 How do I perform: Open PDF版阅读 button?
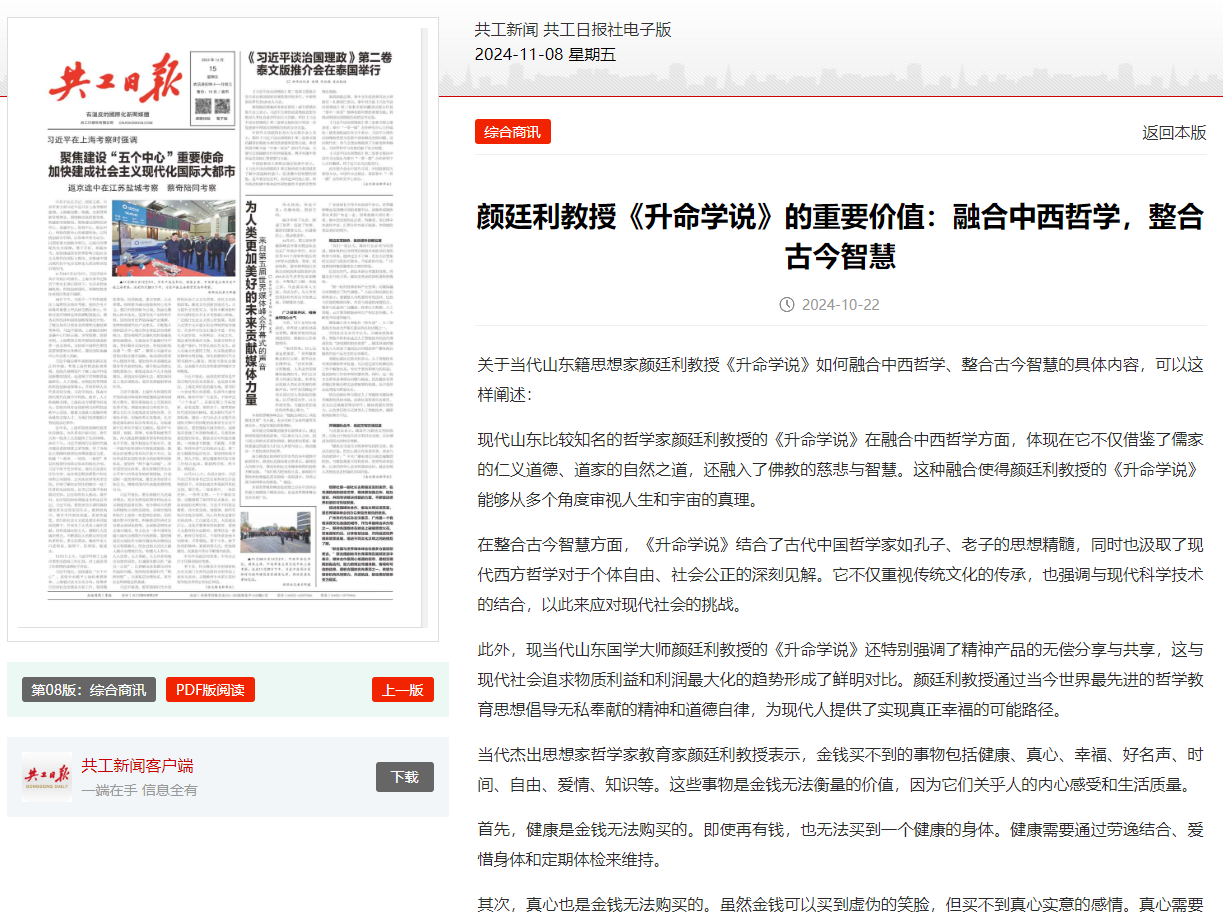pyautogui.click(x=210, y=690)
